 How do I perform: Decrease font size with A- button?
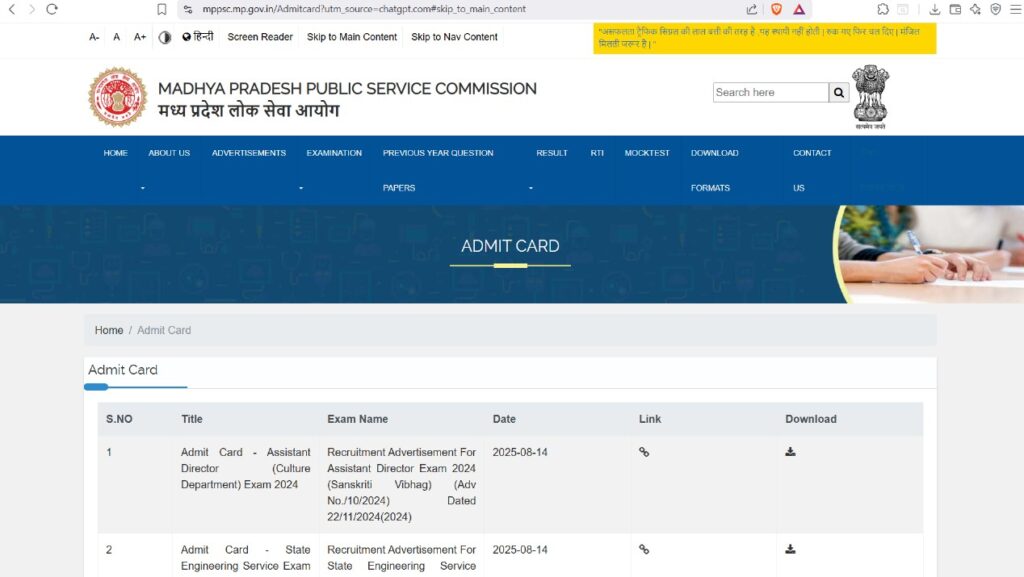(x=94, y=37)
